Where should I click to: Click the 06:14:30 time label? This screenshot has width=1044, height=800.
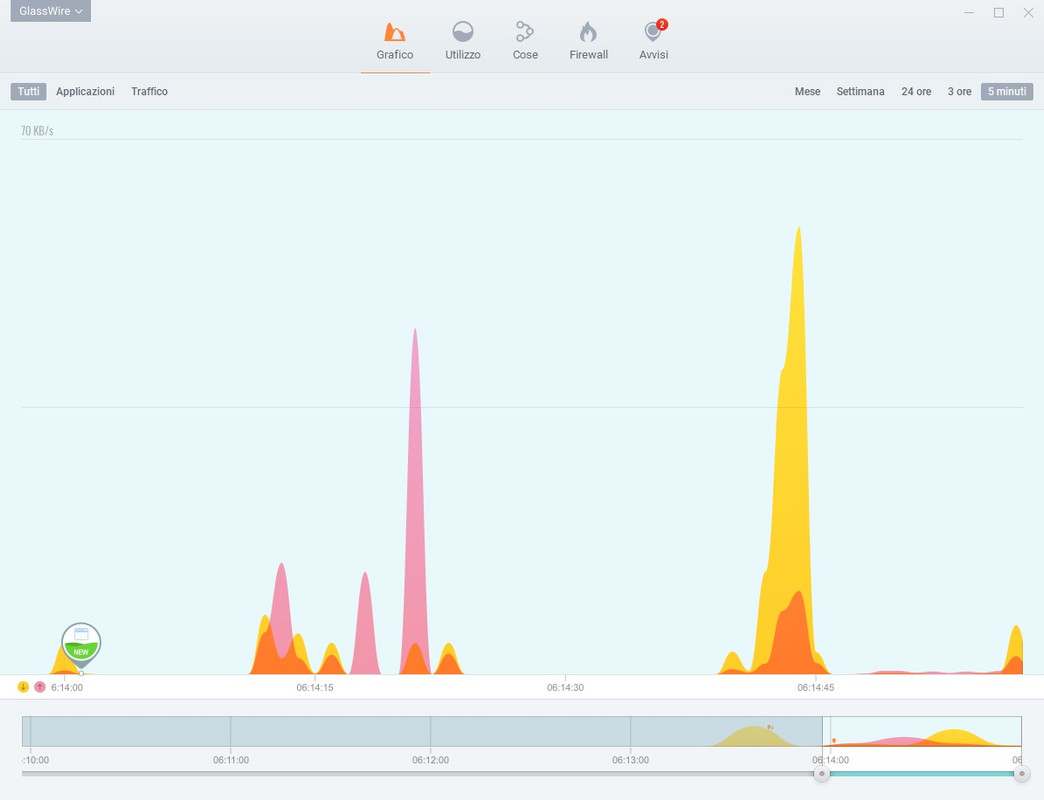(x=565, y=688)
